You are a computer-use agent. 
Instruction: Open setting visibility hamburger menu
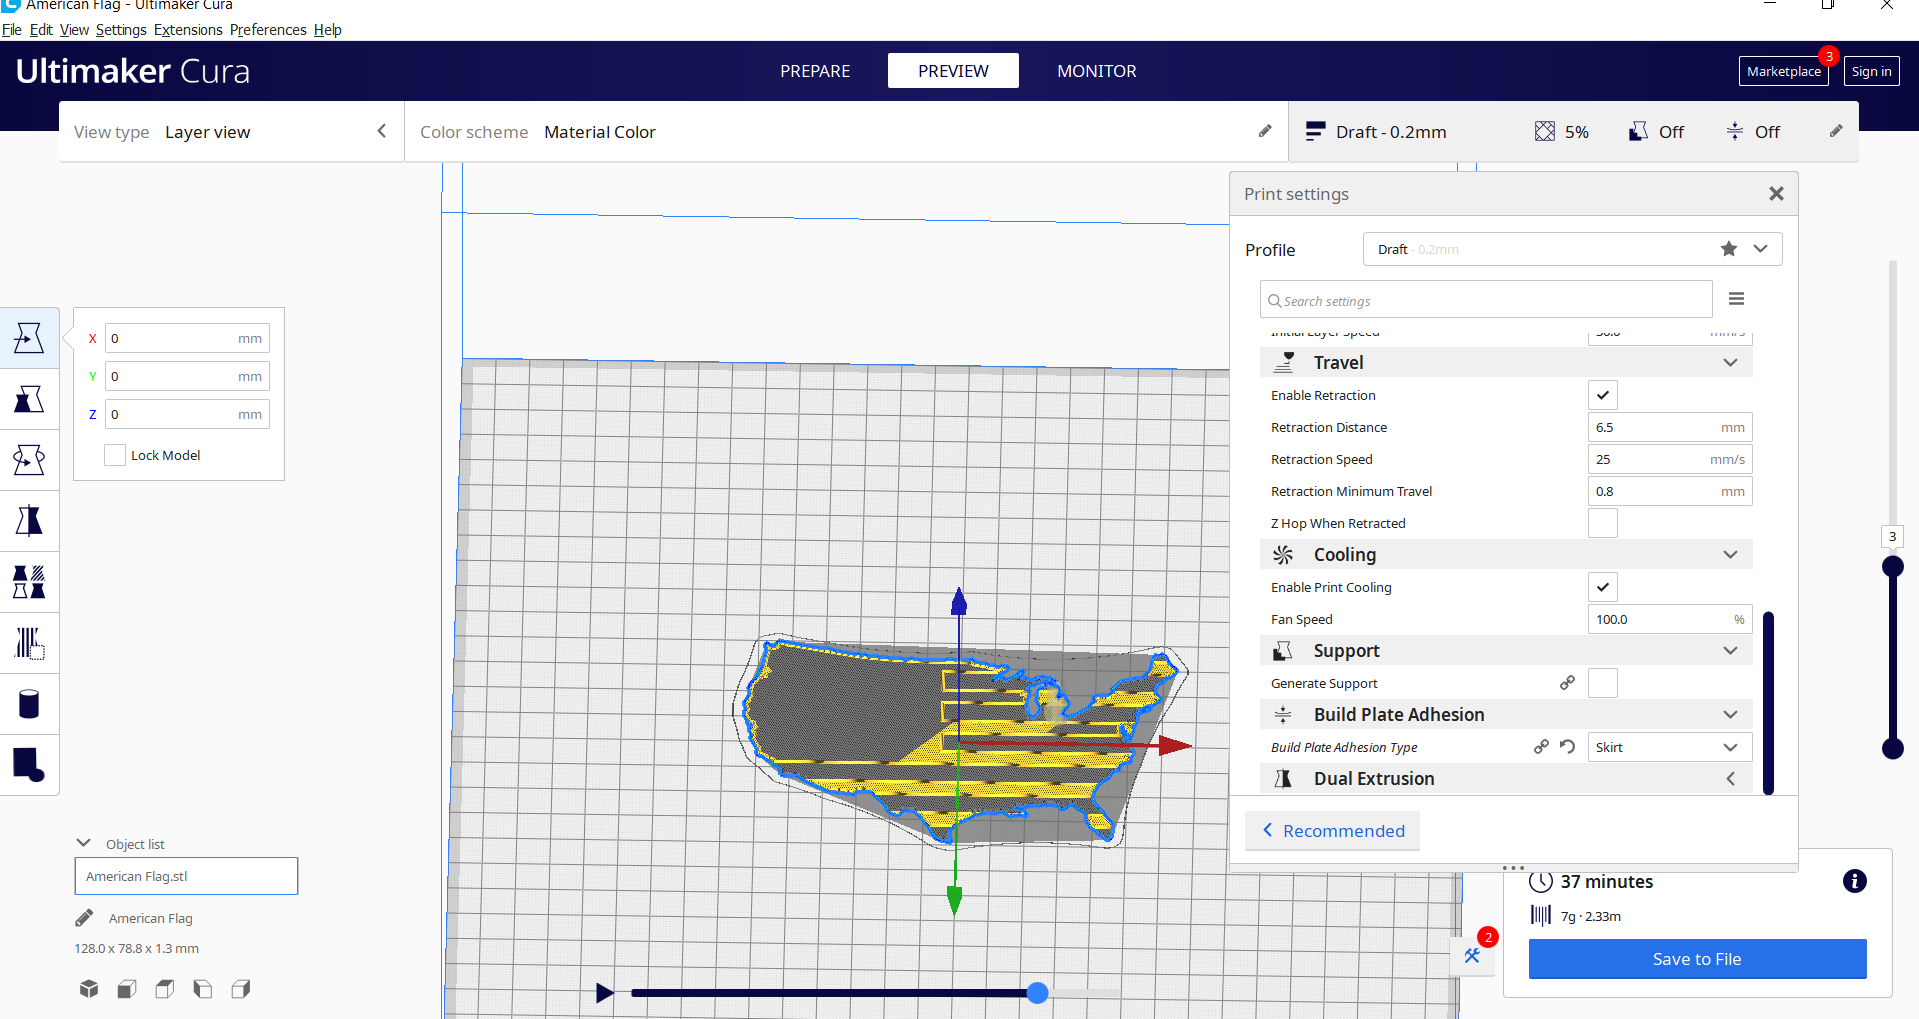click(1737, 299)
